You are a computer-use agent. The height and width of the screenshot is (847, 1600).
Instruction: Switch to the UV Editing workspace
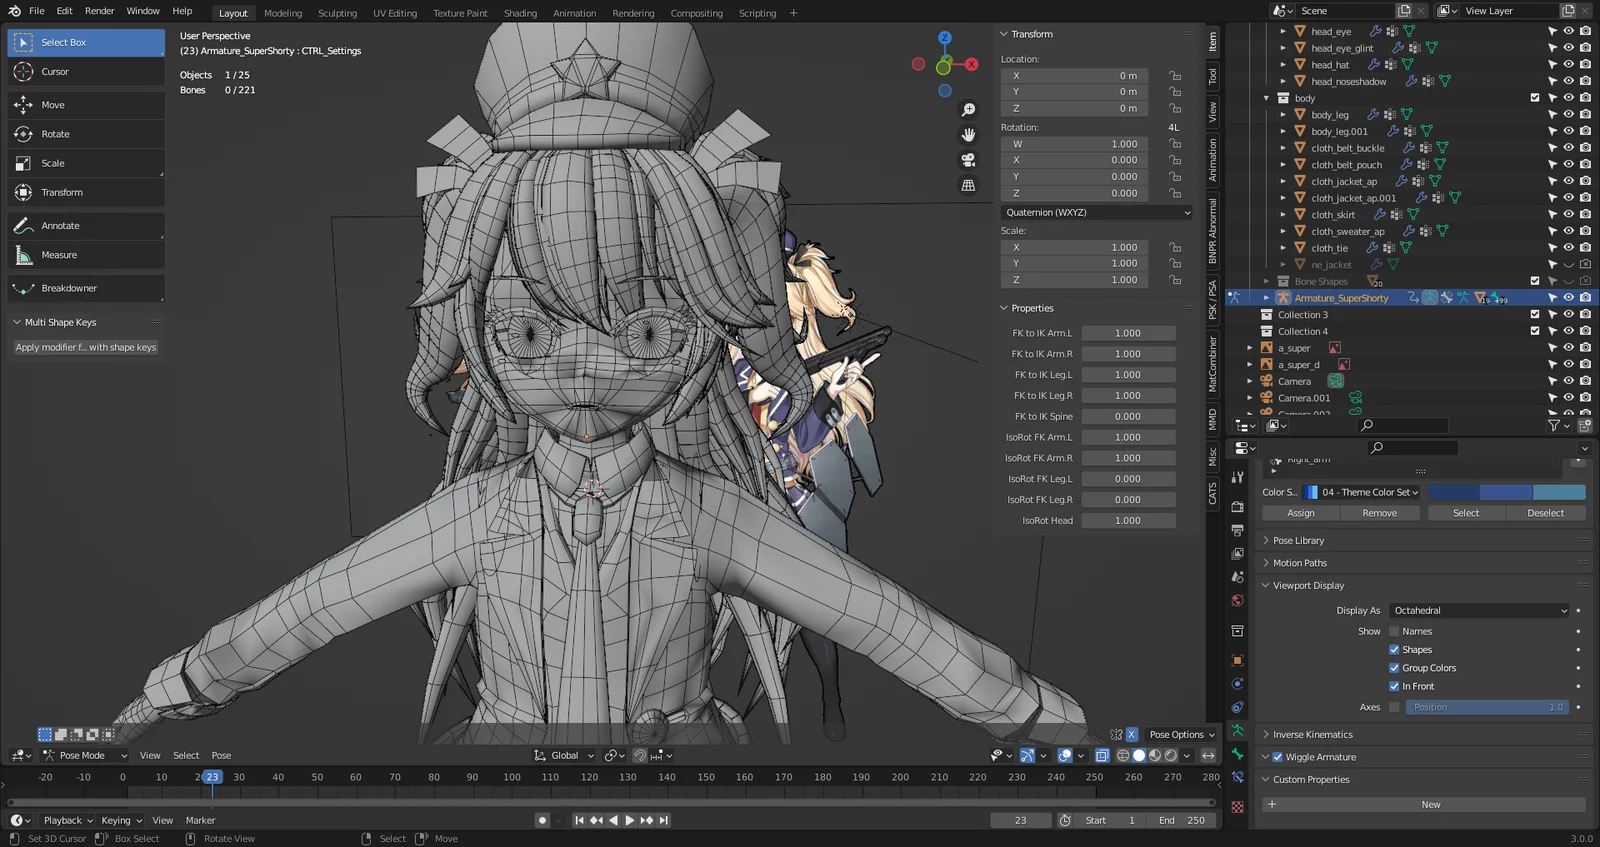pyautogui.click(x=395, y=13)
